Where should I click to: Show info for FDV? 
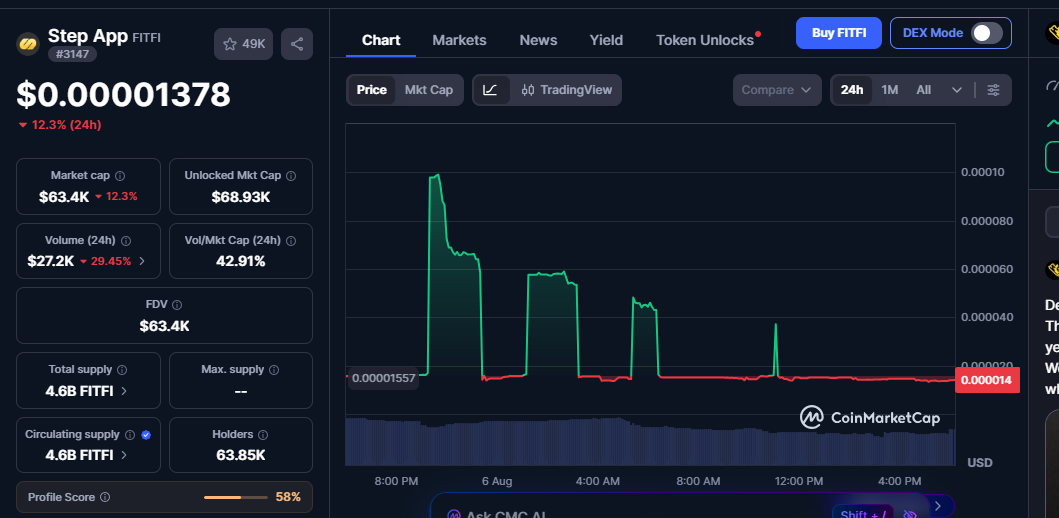tap(177, 305)
